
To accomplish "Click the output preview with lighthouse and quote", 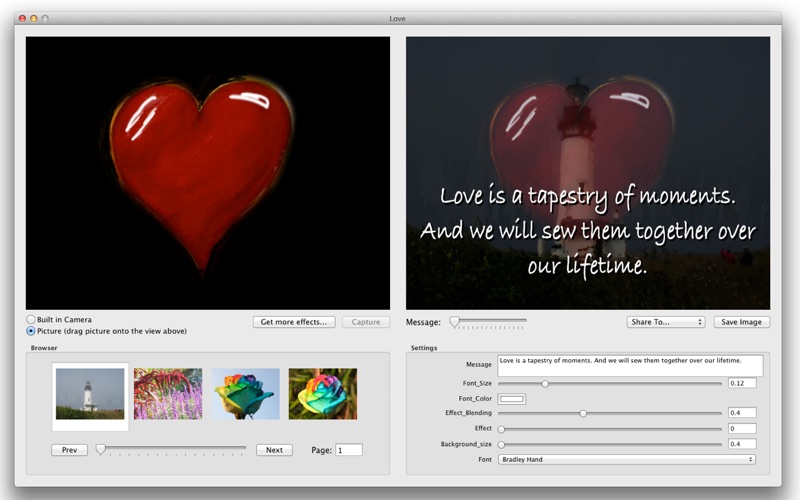I will tap(588, 173).
